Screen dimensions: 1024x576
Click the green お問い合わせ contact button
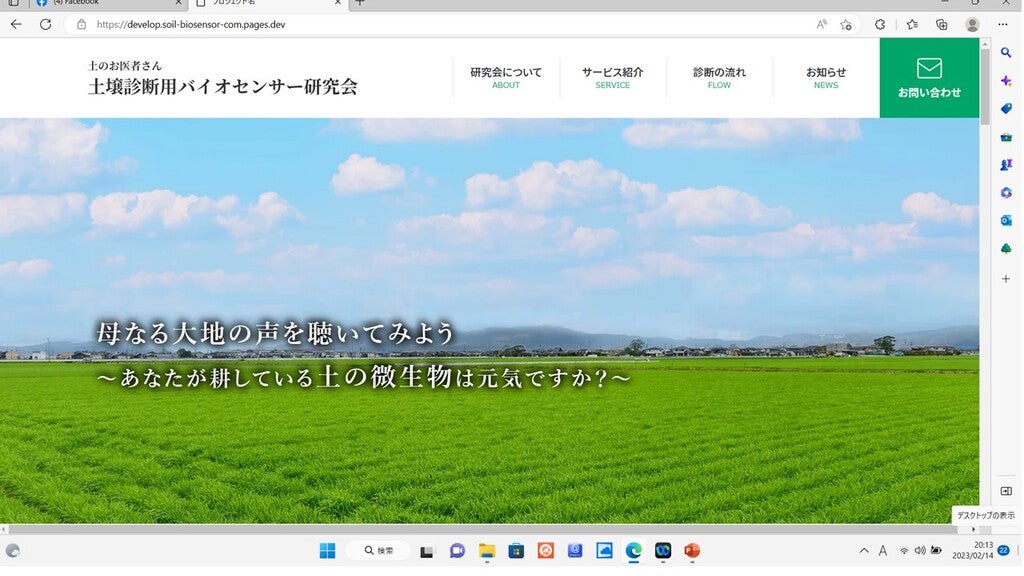(929, 78)
